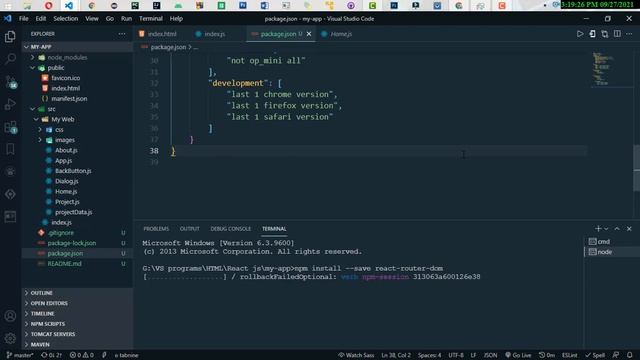Click errors and warnings count in status bar
Image resolution: width=640 pixels, height=360 pixels.
tap(81, 355)
